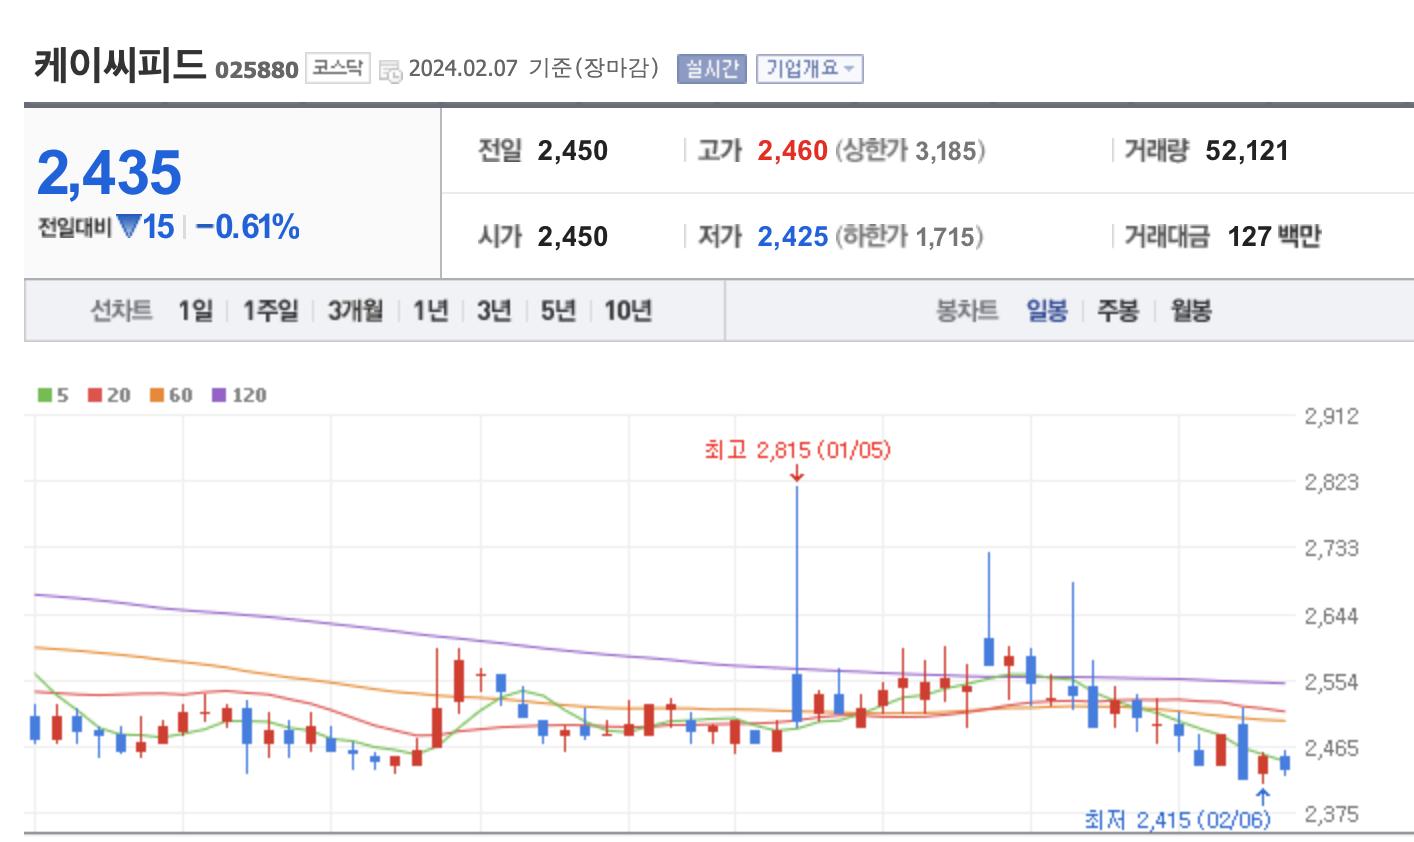This screenshot has width=1414, height=842.
Task: Click the 저가 value 2,425
Action: (792, 237)
